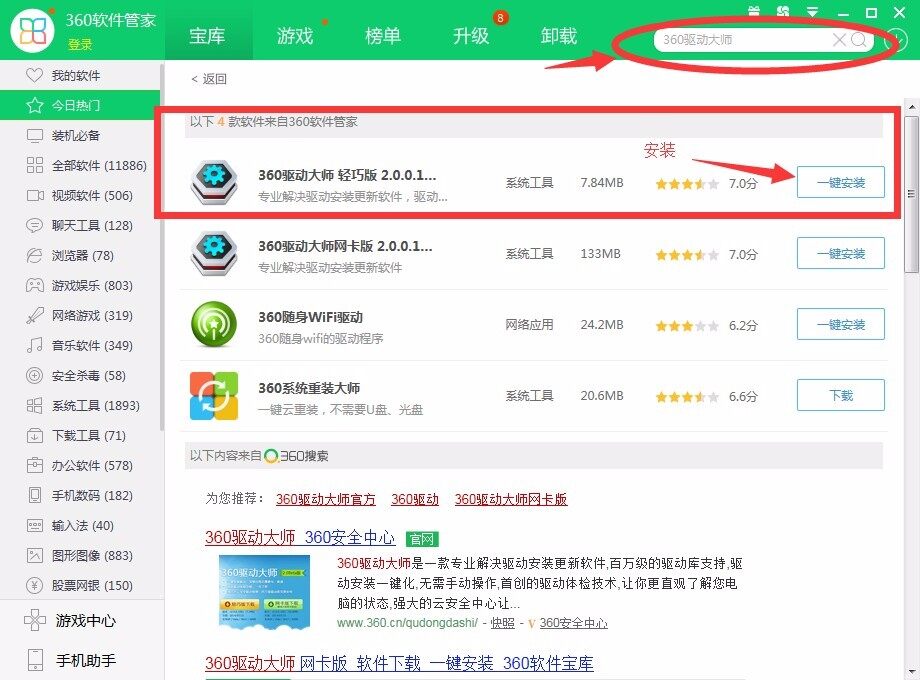Click the skin theme icon in the titlebar
The image size is (920, 680).
(x=783, y=11)
